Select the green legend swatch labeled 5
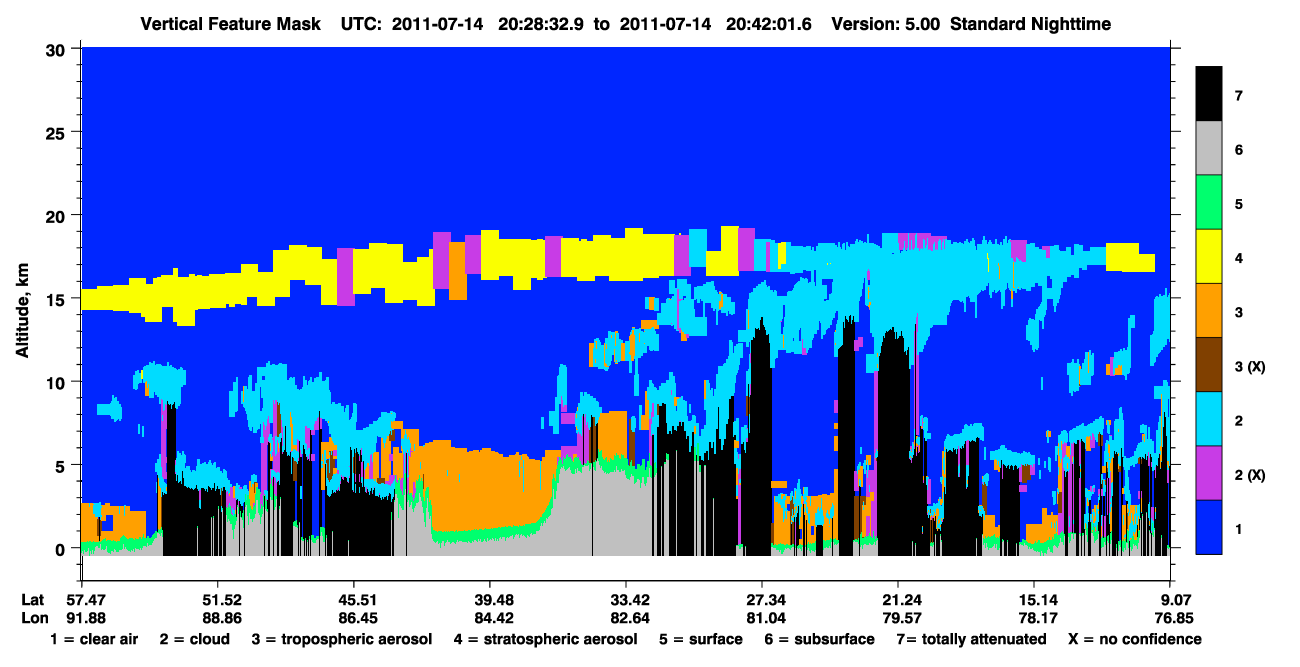The height and width of the screenshot is (667, 1300). tap(1209, 203)
